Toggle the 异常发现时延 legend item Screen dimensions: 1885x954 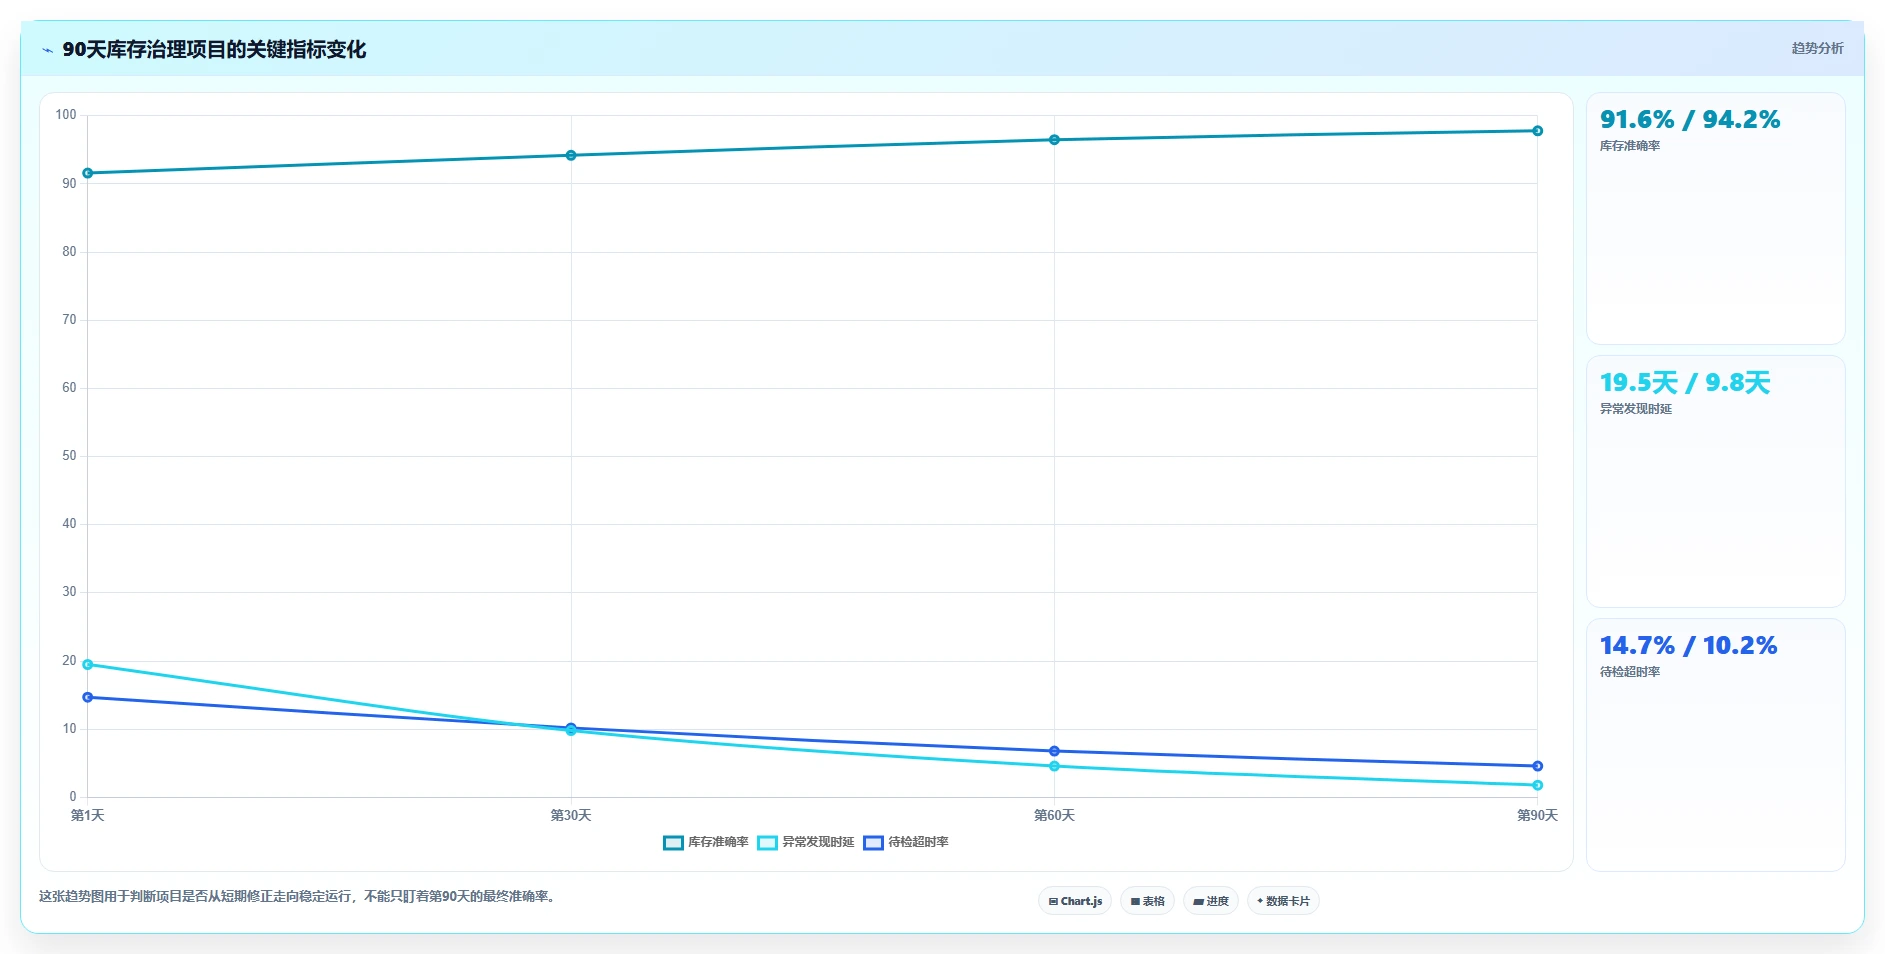click(x=806, y=842)
